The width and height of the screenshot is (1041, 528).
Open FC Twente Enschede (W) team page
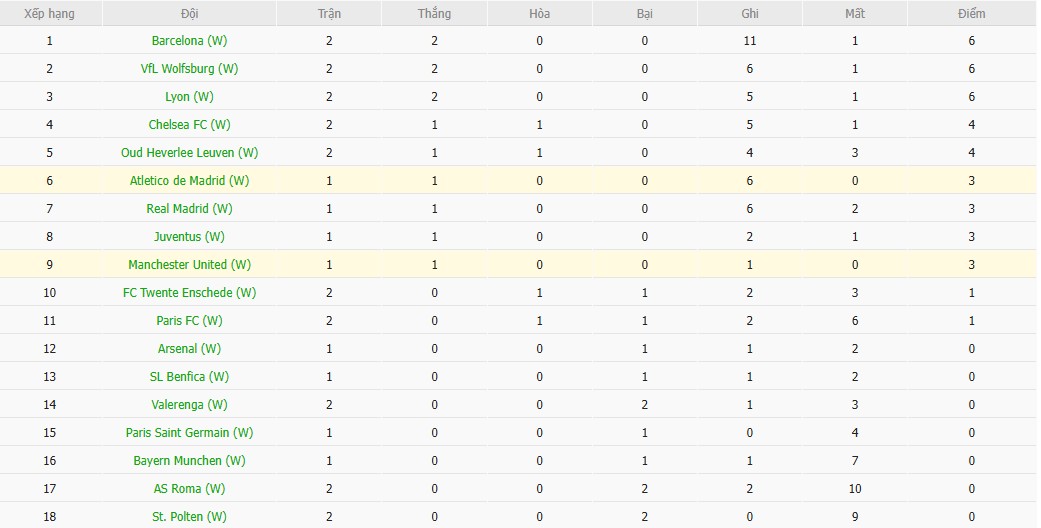click(189, 293)
